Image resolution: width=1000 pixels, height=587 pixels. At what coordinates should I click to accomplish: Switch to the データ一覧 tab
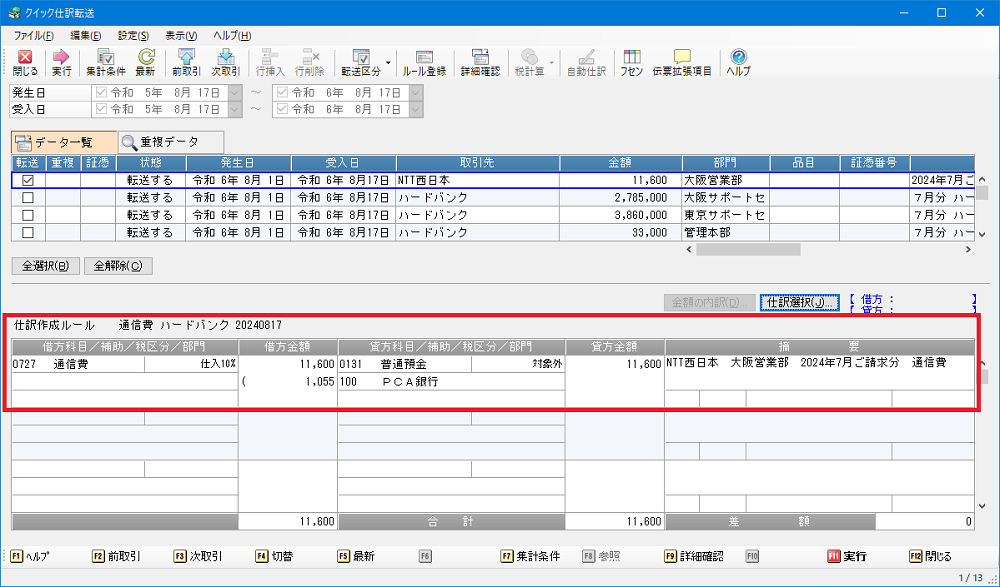click(x=64, y=142)
